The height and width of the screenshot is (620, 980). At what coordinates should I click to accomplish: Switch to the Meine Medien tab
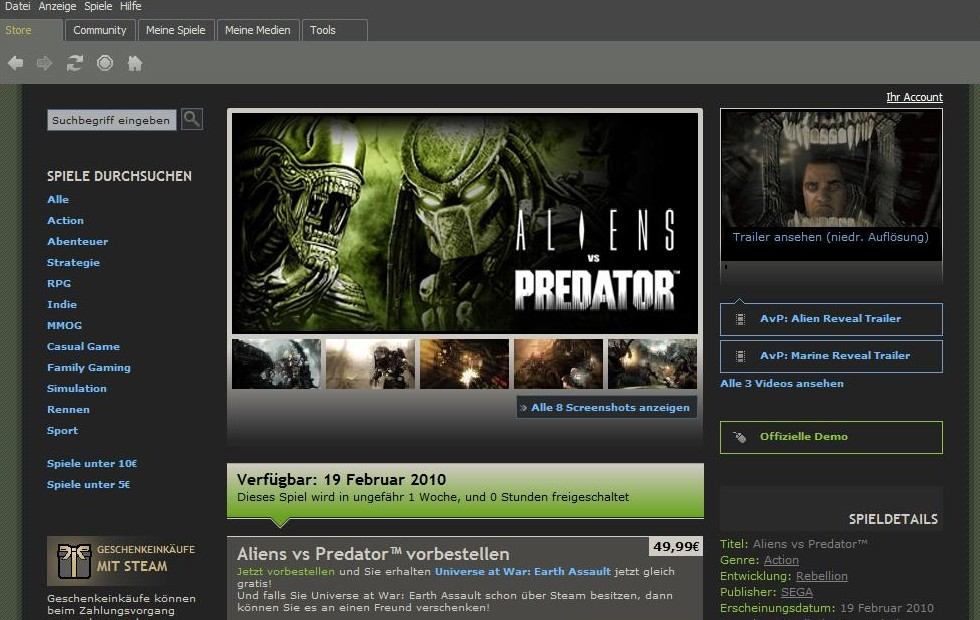tap(258, 30)
